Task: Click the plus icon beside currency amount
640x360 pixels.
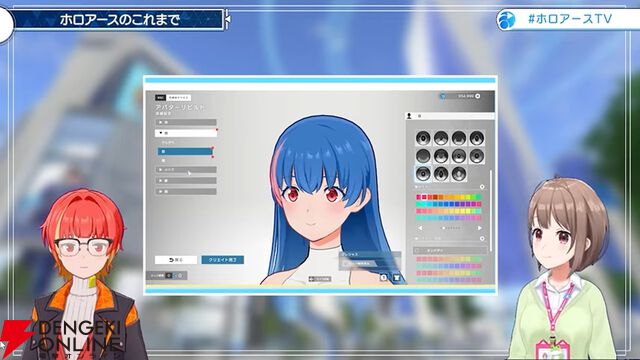Action: pos(478,96)
